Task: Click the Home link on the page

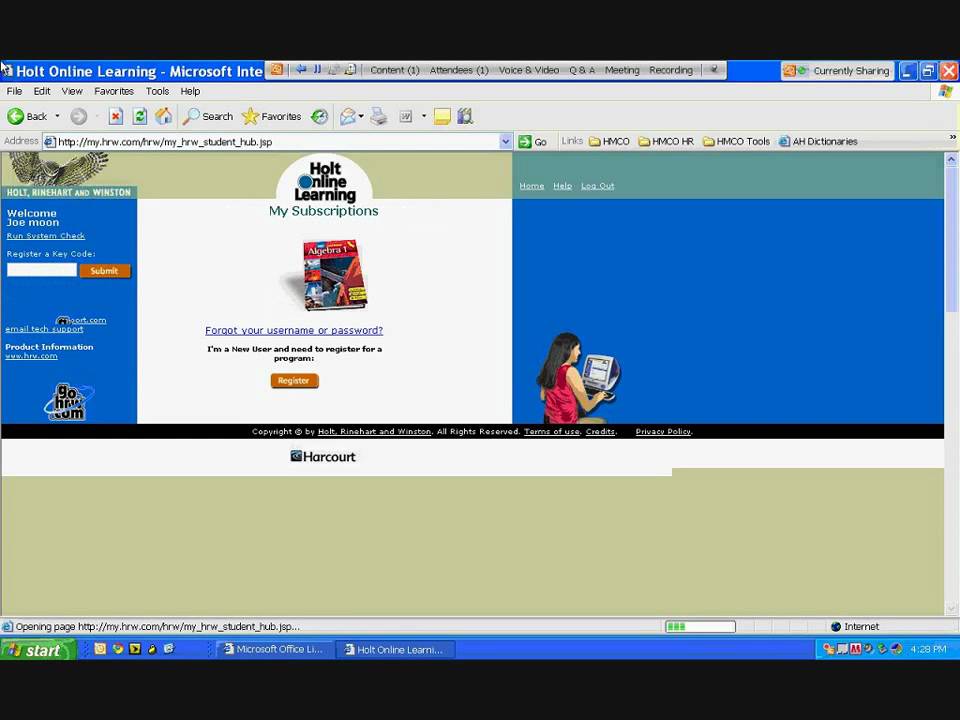Action: (x=531, y=186)
